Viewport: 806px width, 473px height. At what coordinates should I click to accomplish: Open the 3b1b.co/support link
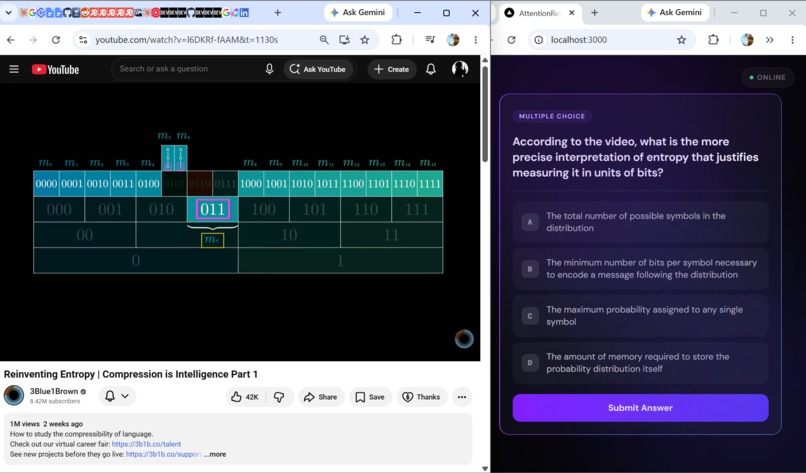click(x=163, y=454)
